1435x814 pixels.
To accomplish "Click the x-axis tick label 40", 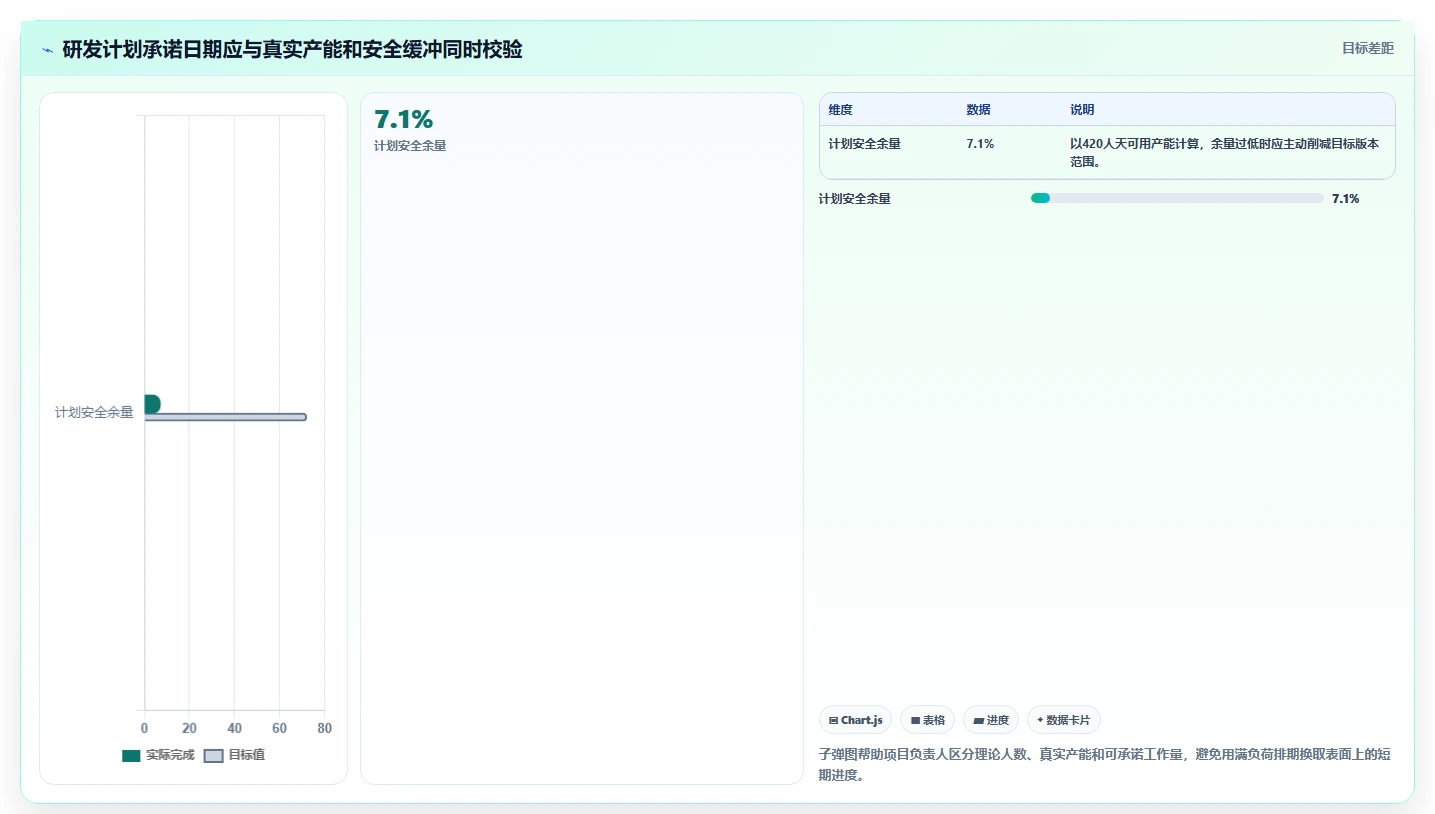I will (234, 728).
